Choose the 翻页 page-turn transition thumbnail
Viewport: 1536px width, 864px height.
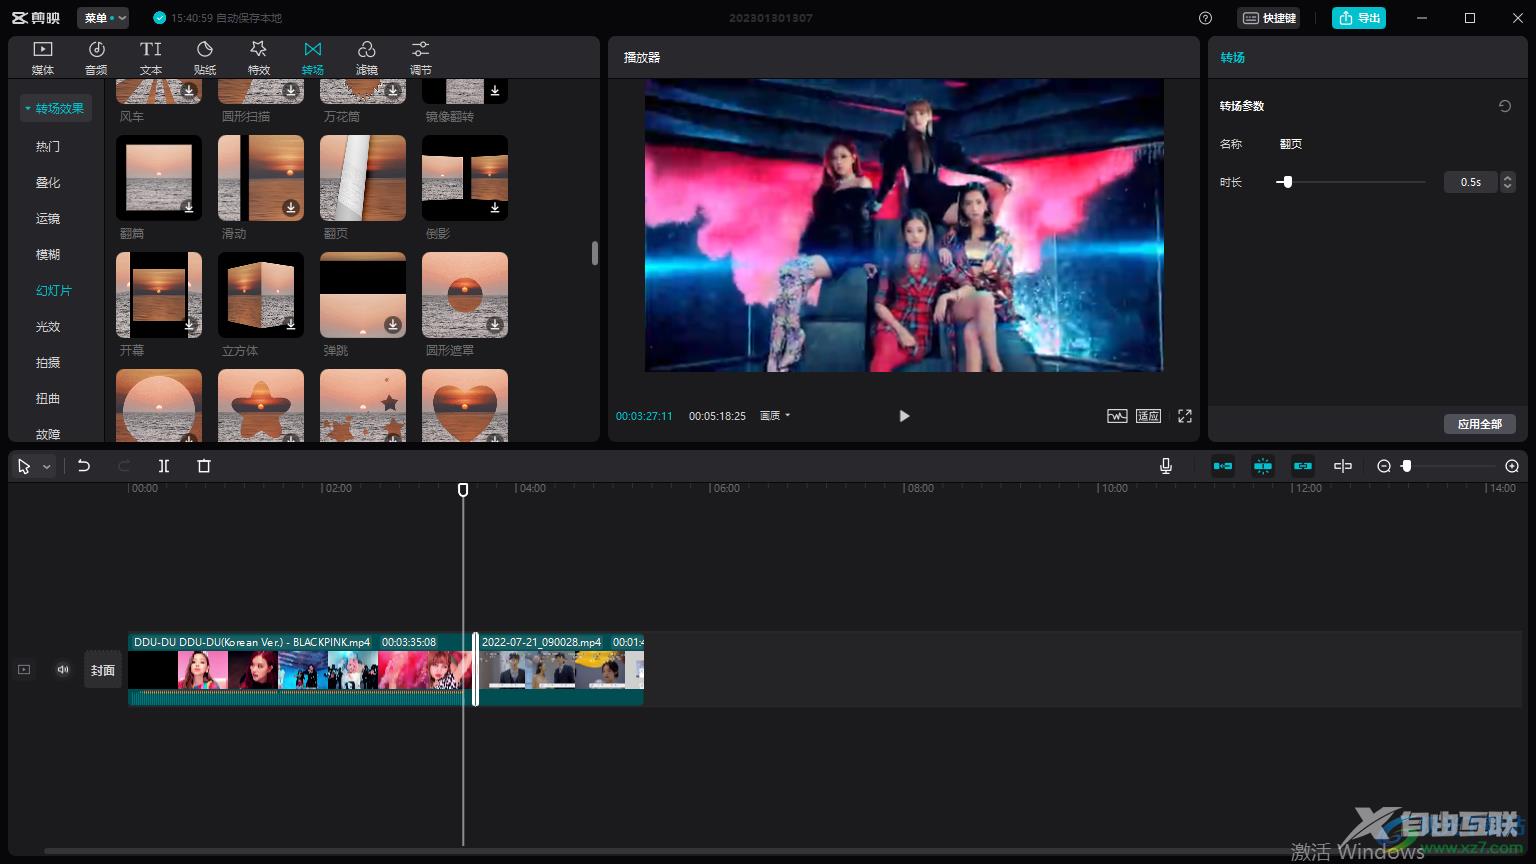363,178
